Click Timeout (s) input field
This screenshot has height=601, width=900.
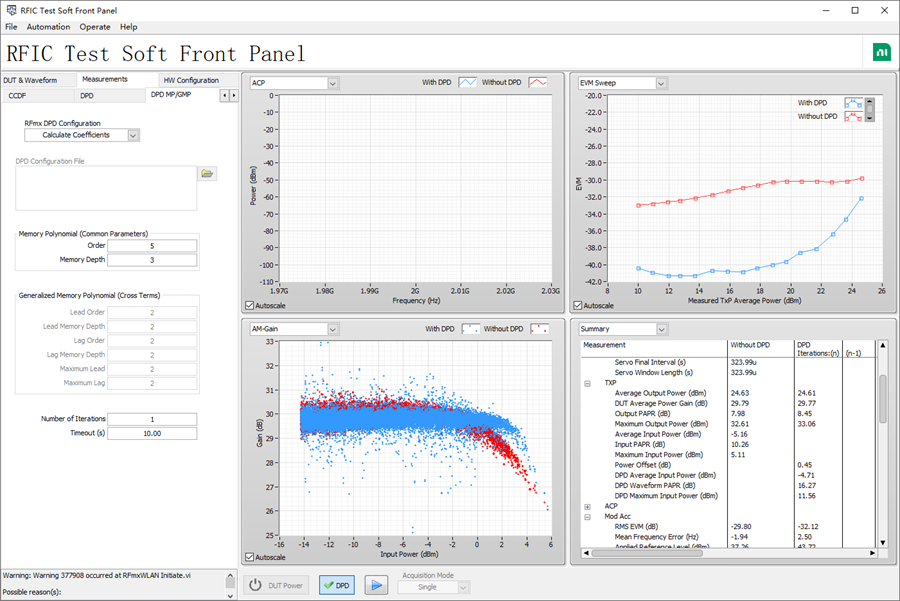152,433
